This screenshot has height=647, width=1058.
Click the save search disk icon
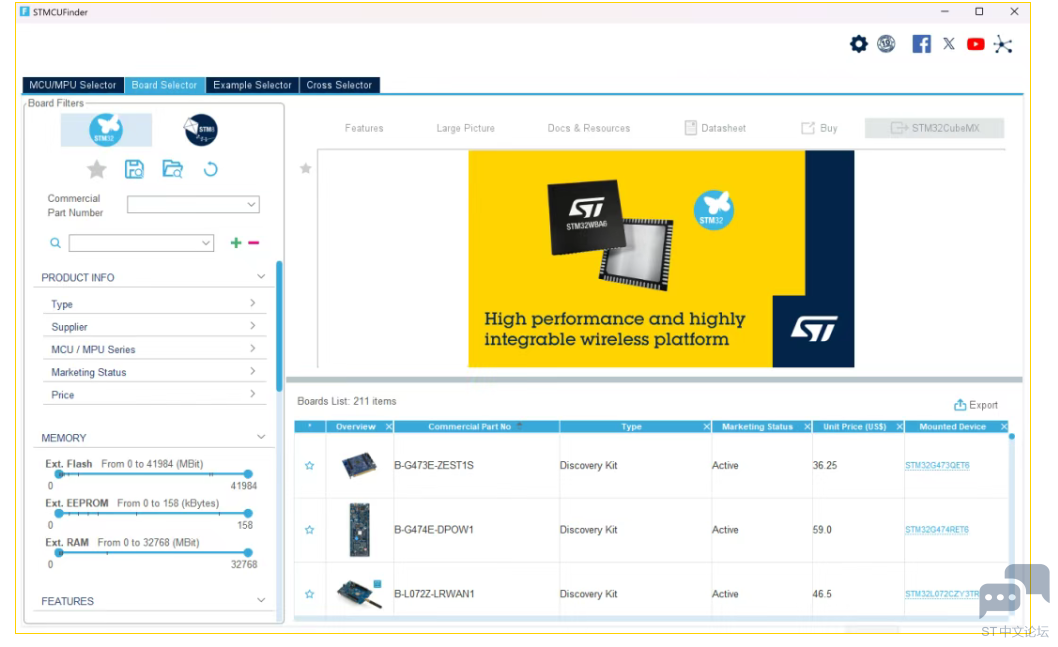coord(134,169)
